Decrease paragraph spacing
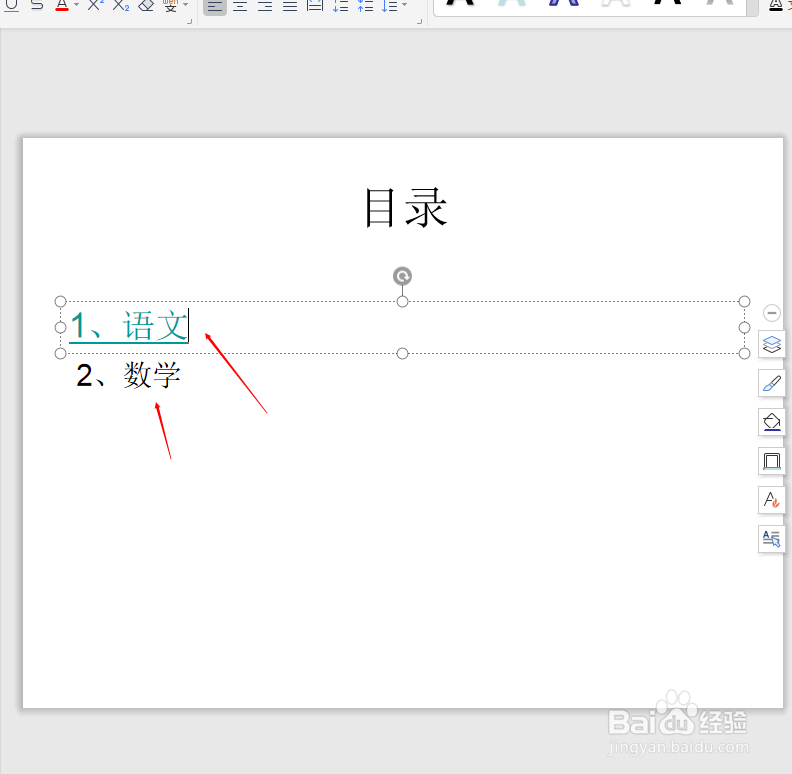 [366, 6]
